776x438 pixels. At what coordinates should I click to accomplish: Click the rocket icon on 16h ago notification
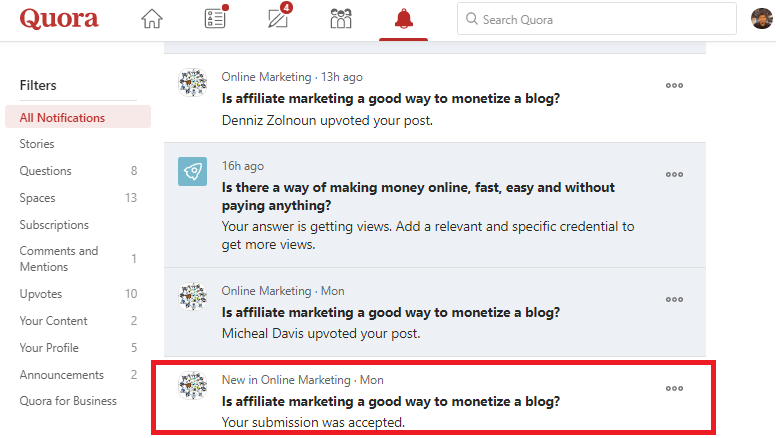(193, 171)
